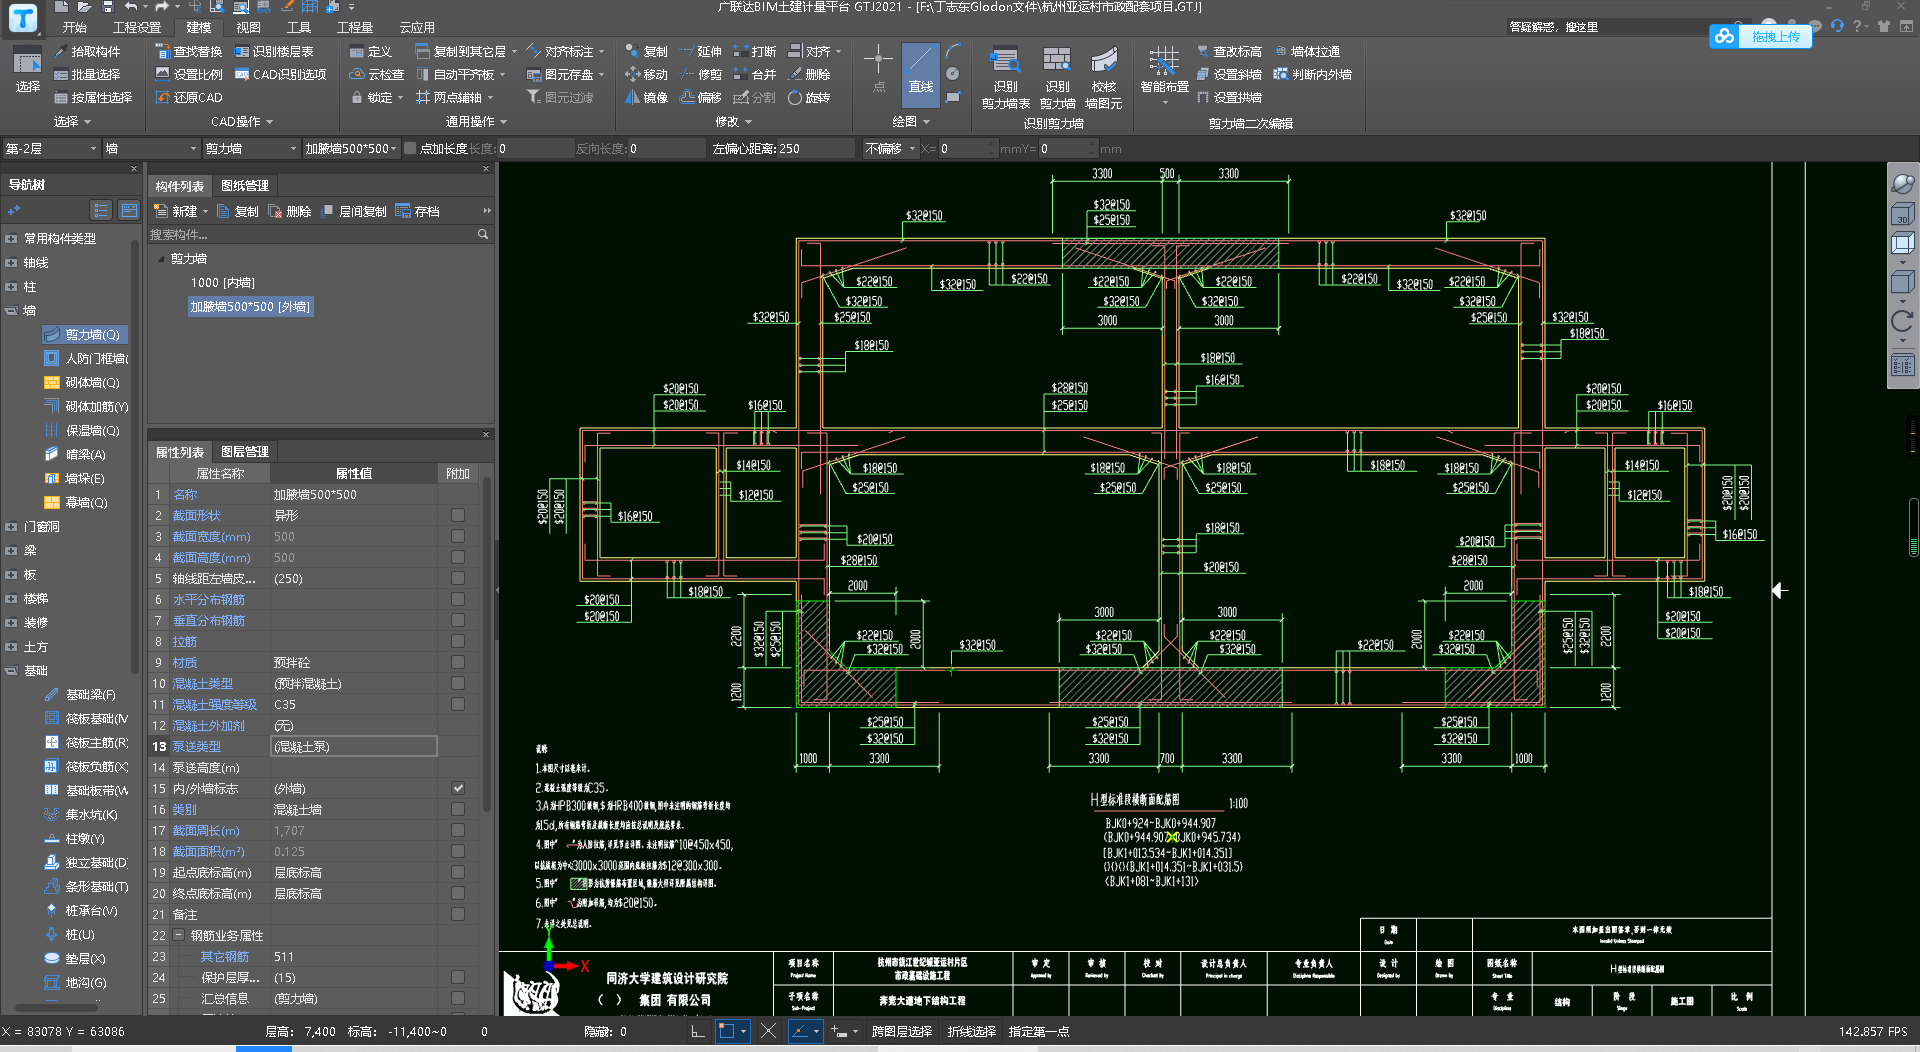Select the 打断 break tool
The image size is (1920, 1052).
[754, 51]
